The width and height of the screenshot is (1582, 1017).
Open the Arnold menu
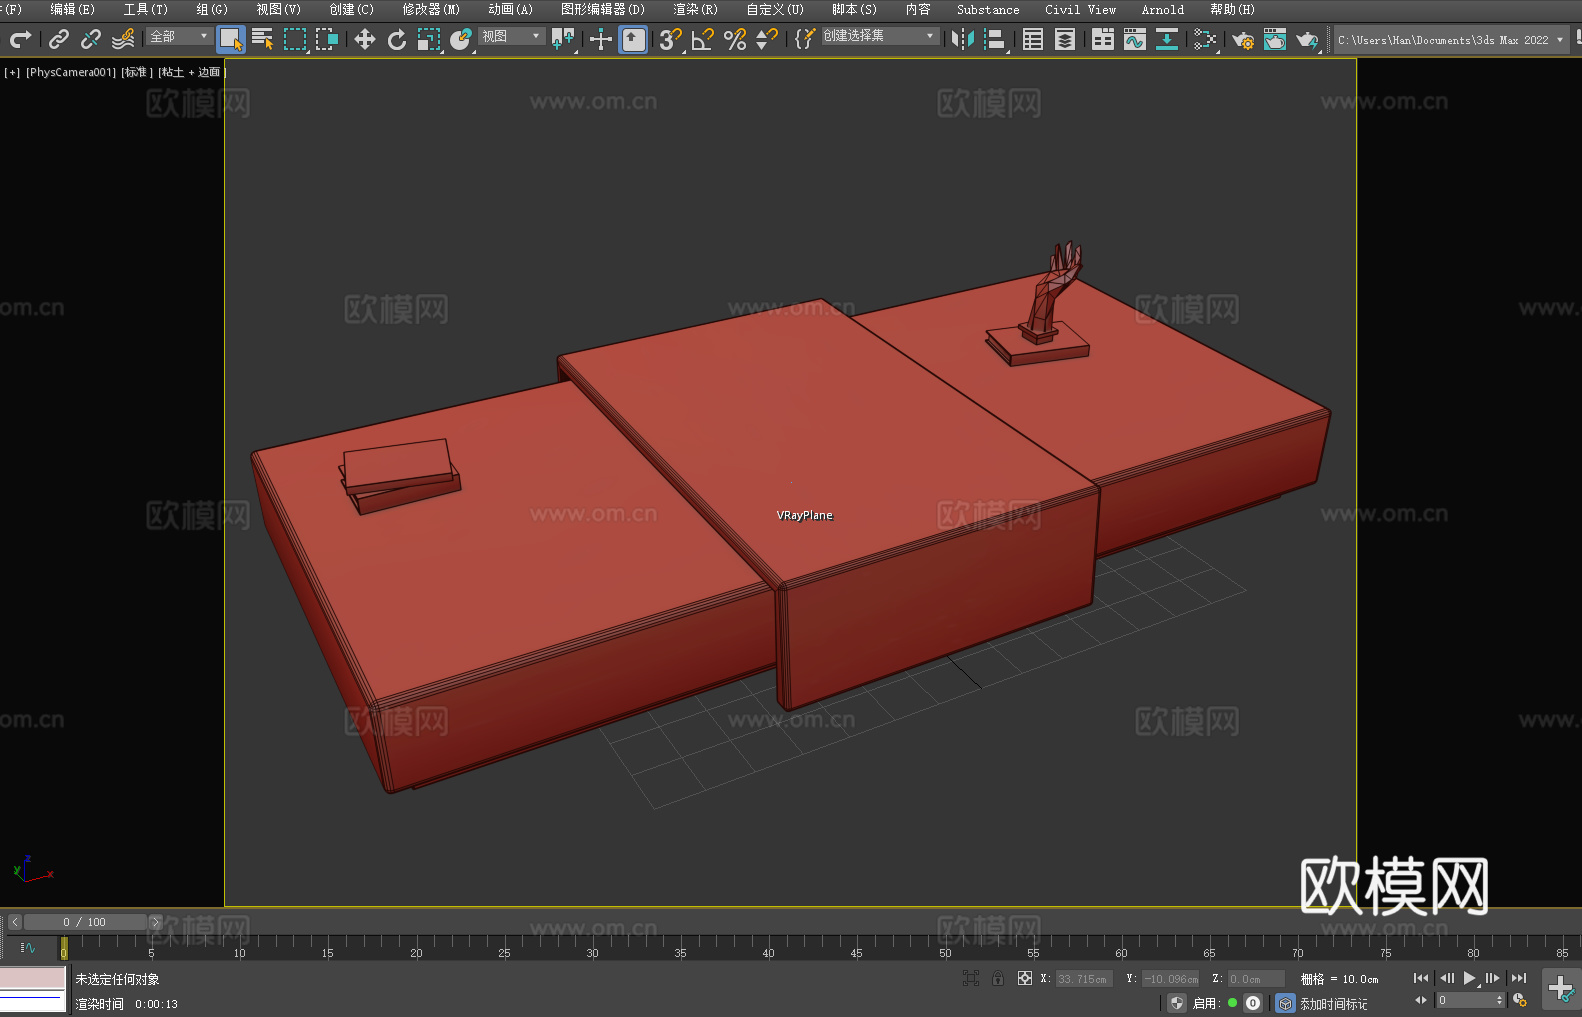tap(1162, 9)
